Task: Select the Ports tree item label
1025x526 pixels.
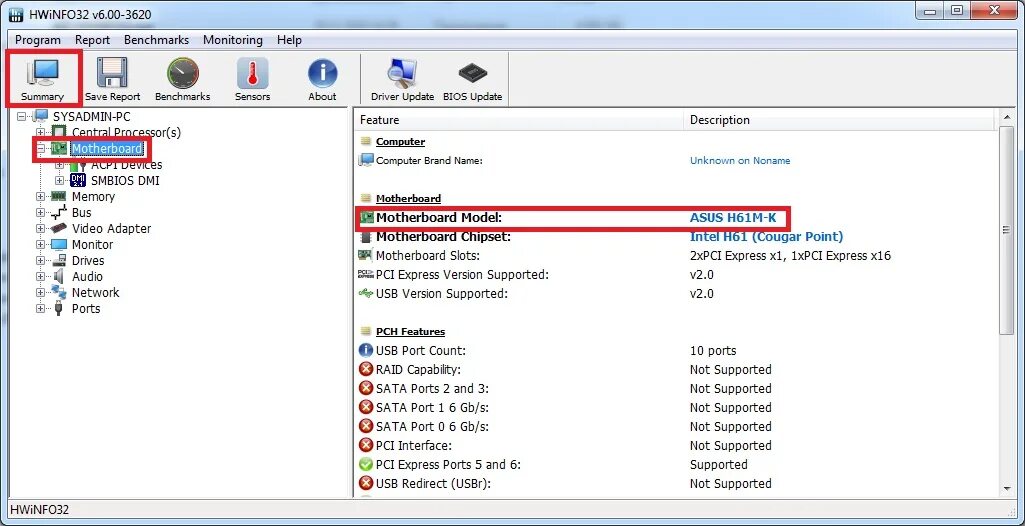Action: pos(86,308)
